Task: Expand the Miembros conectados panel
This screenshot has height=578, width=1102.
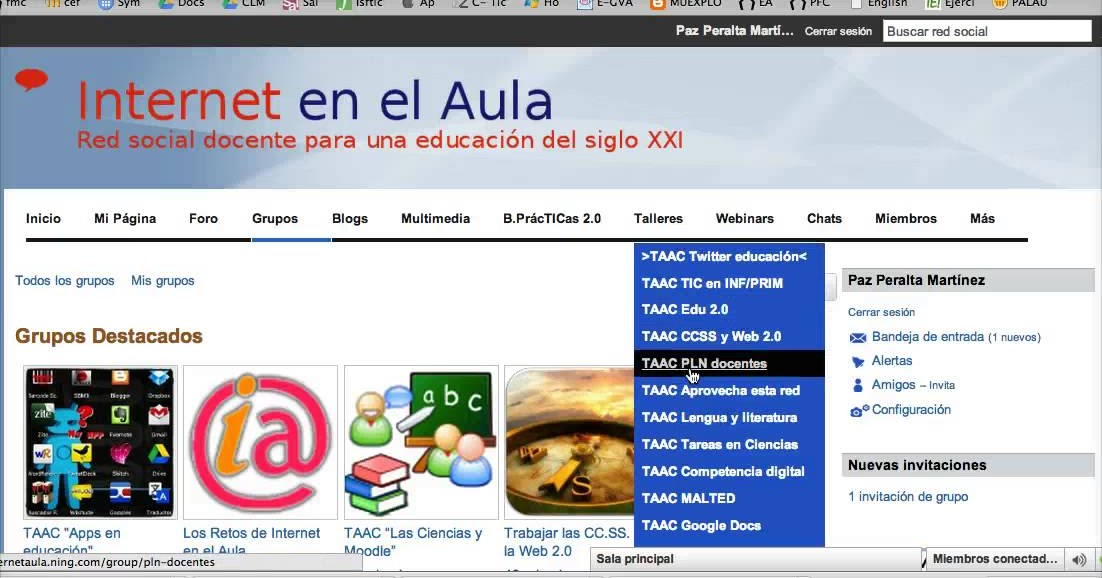Action: pos(993,559)
